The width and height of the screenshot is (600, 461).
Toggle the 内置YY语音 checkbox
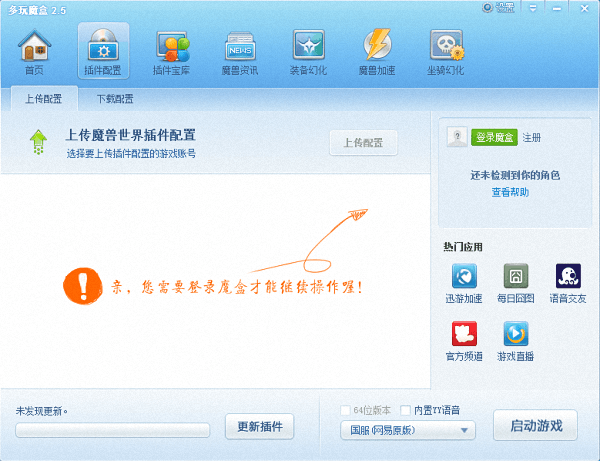pyautogui.click(x=404, y=410)
